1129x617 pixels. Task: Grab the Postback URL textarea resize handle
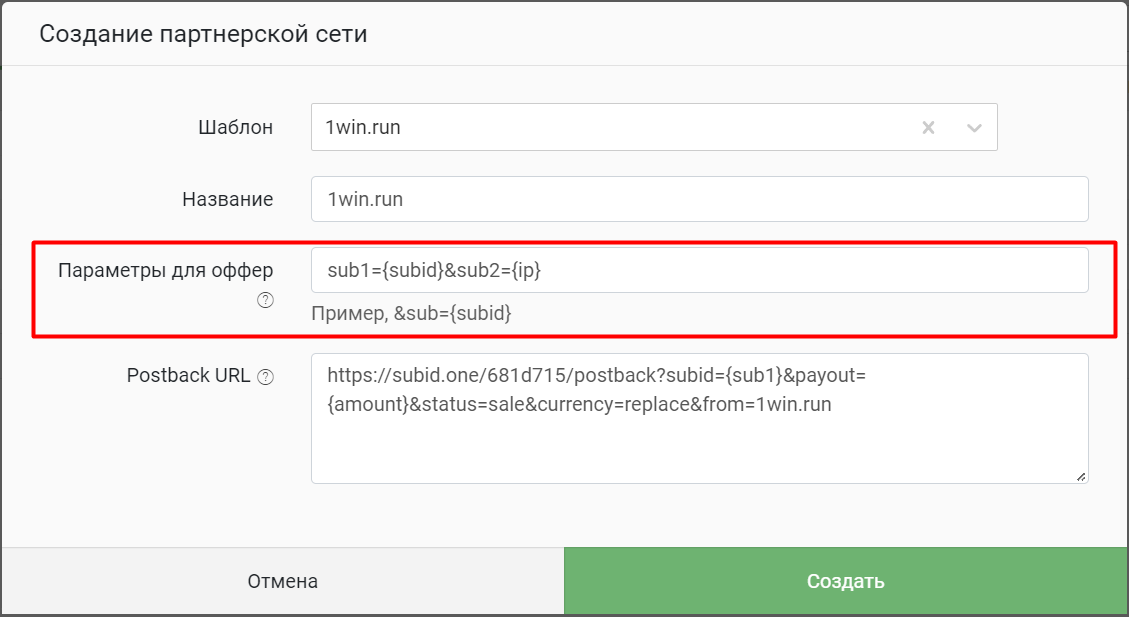point(1081,477)
